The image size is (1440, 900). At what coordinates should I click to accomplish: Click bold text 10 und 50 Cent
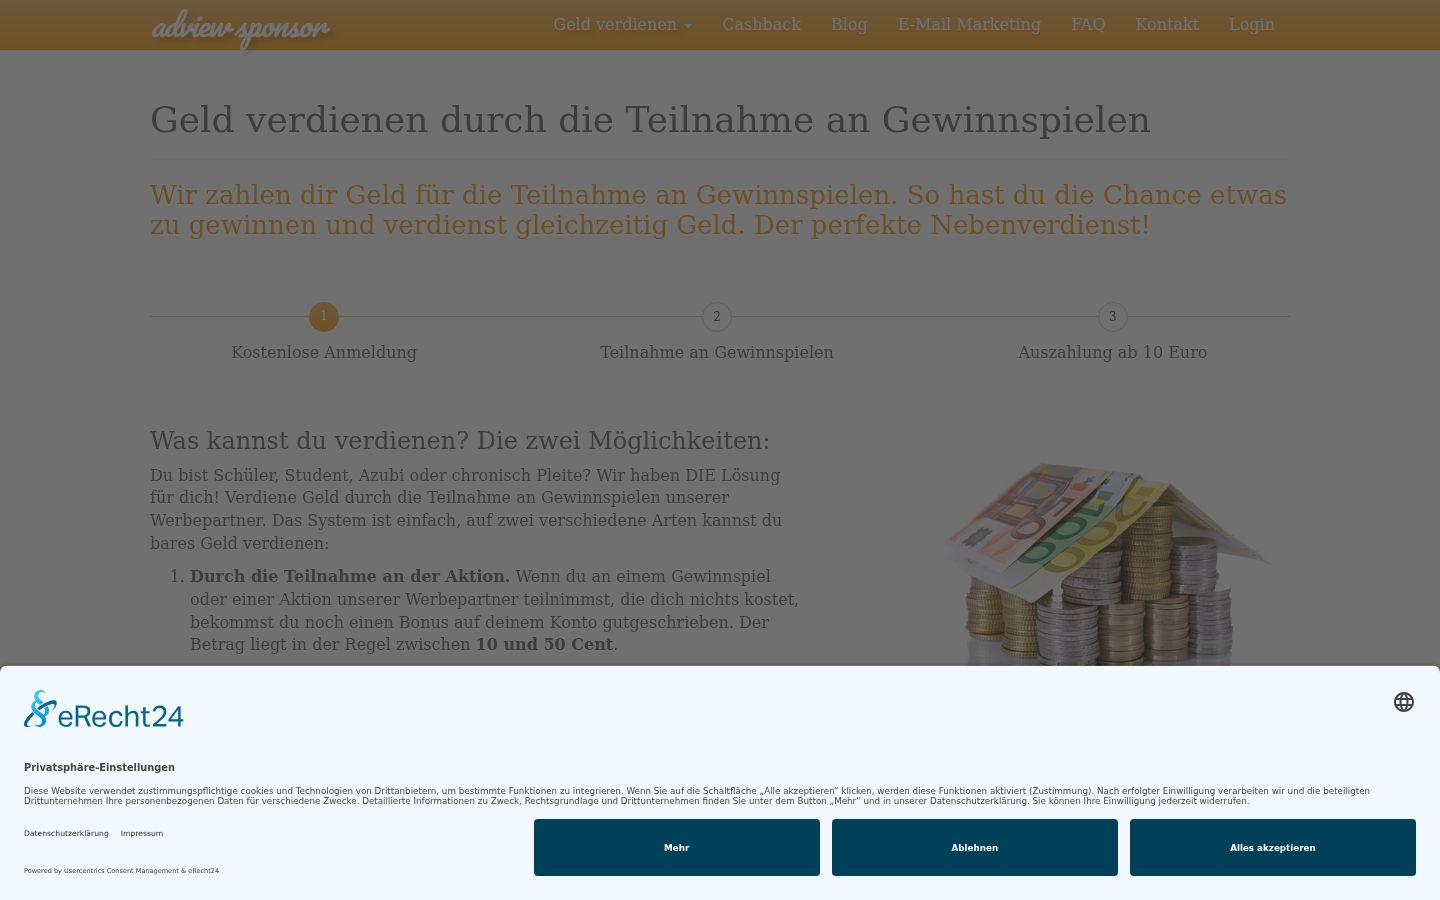(544, 644)
